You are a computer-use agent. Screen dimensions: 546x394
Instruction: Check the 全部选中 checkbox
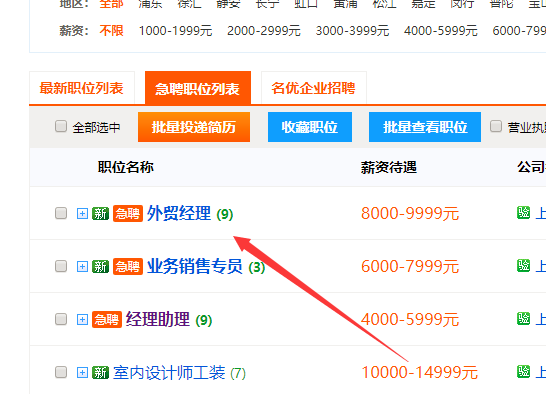(x=61, y=126)
